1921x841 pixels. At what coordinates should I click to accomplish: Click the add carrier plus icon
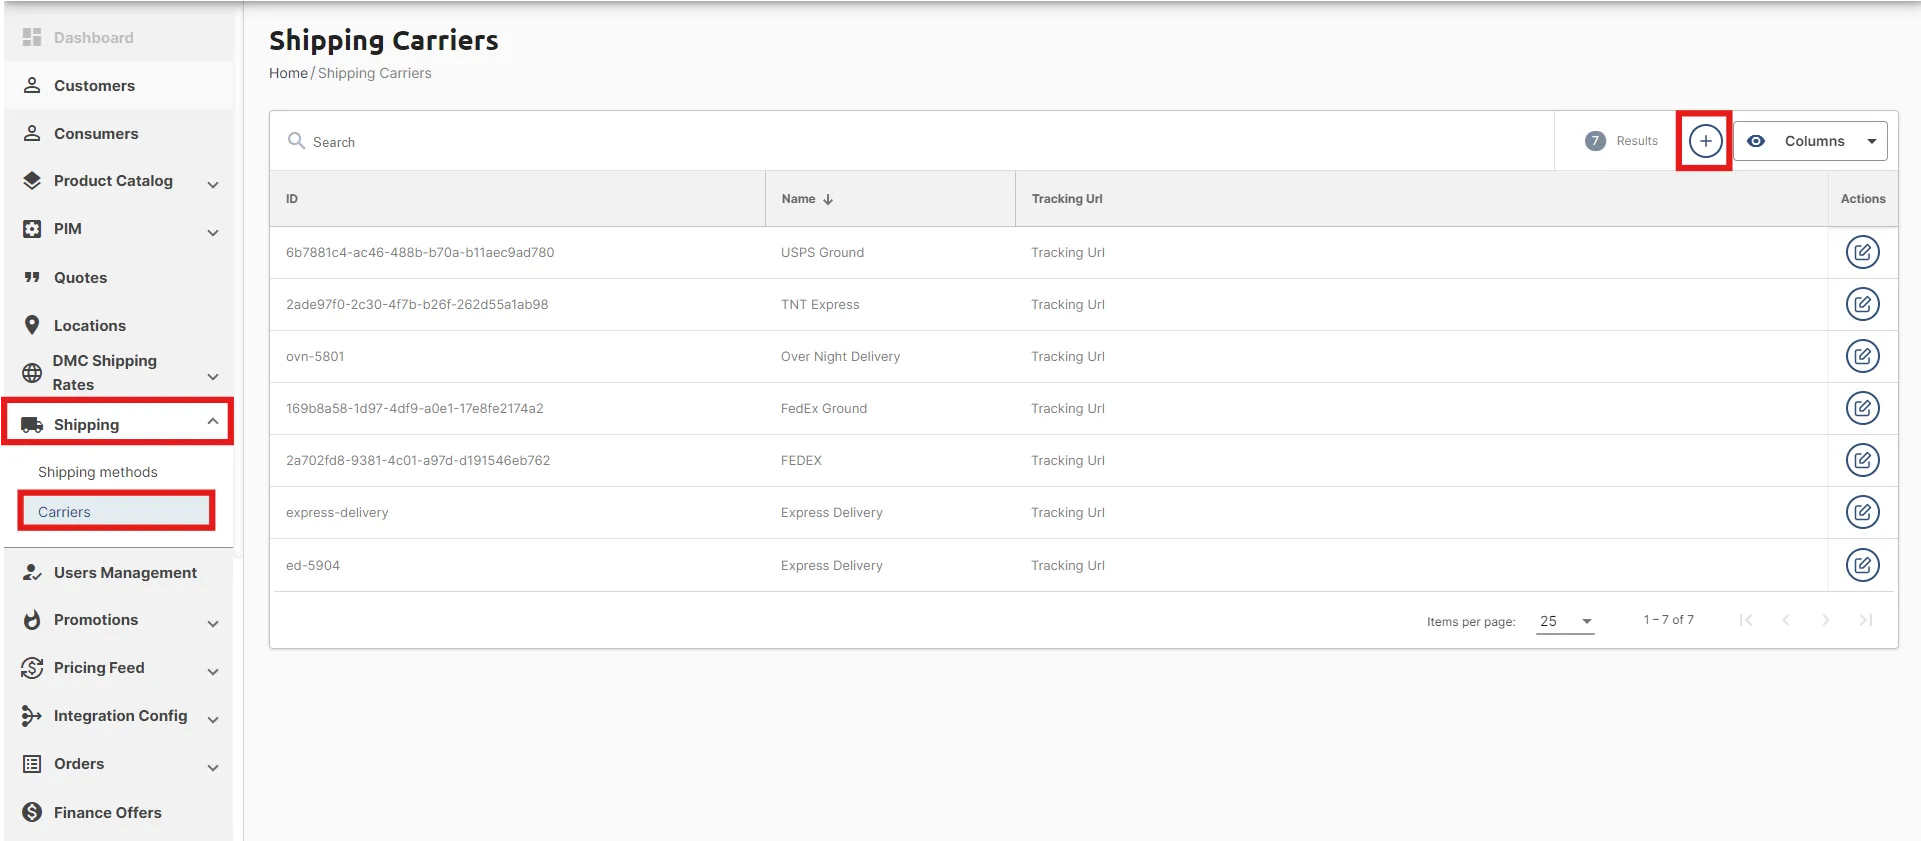1705,141
